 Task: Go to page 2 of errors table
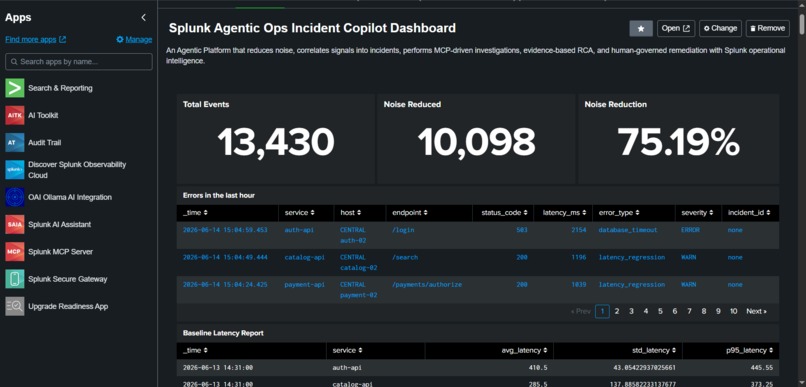pyautogui.click(x=617, y=311)
